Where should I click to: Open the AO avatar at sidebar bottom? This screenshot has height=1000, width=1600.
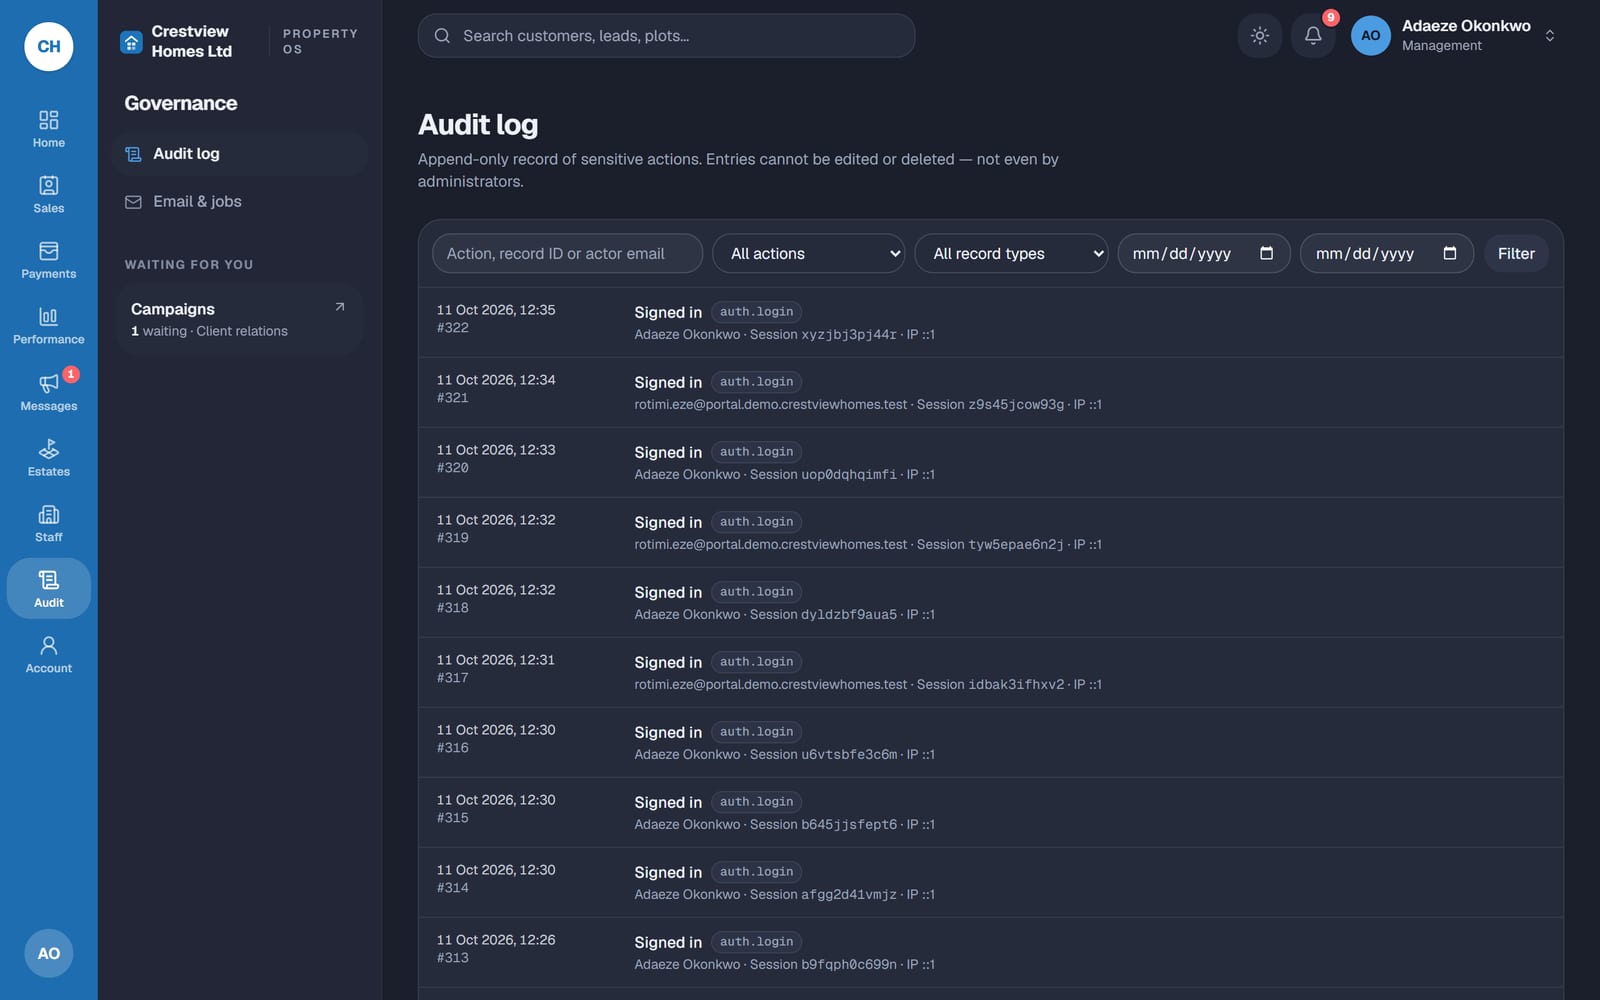(x=49, y=953)
